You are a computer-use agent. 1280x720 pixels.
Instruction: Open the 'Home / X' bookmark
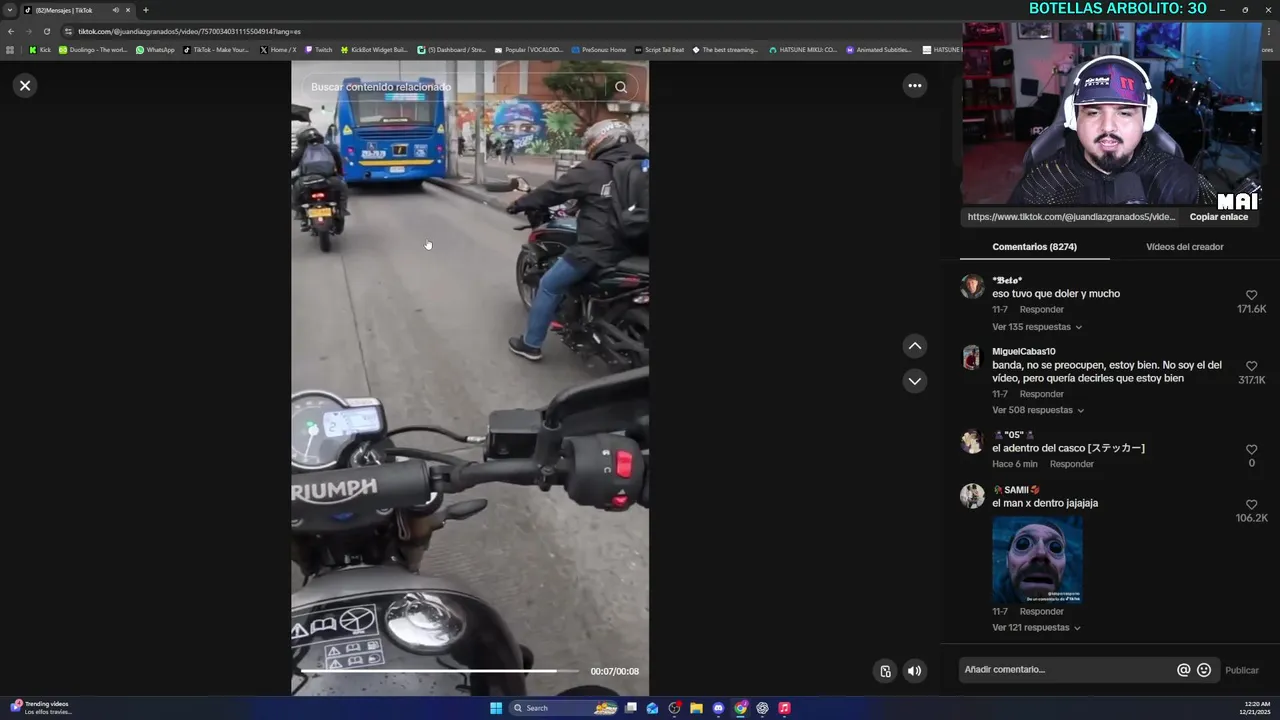coord(278,50)
